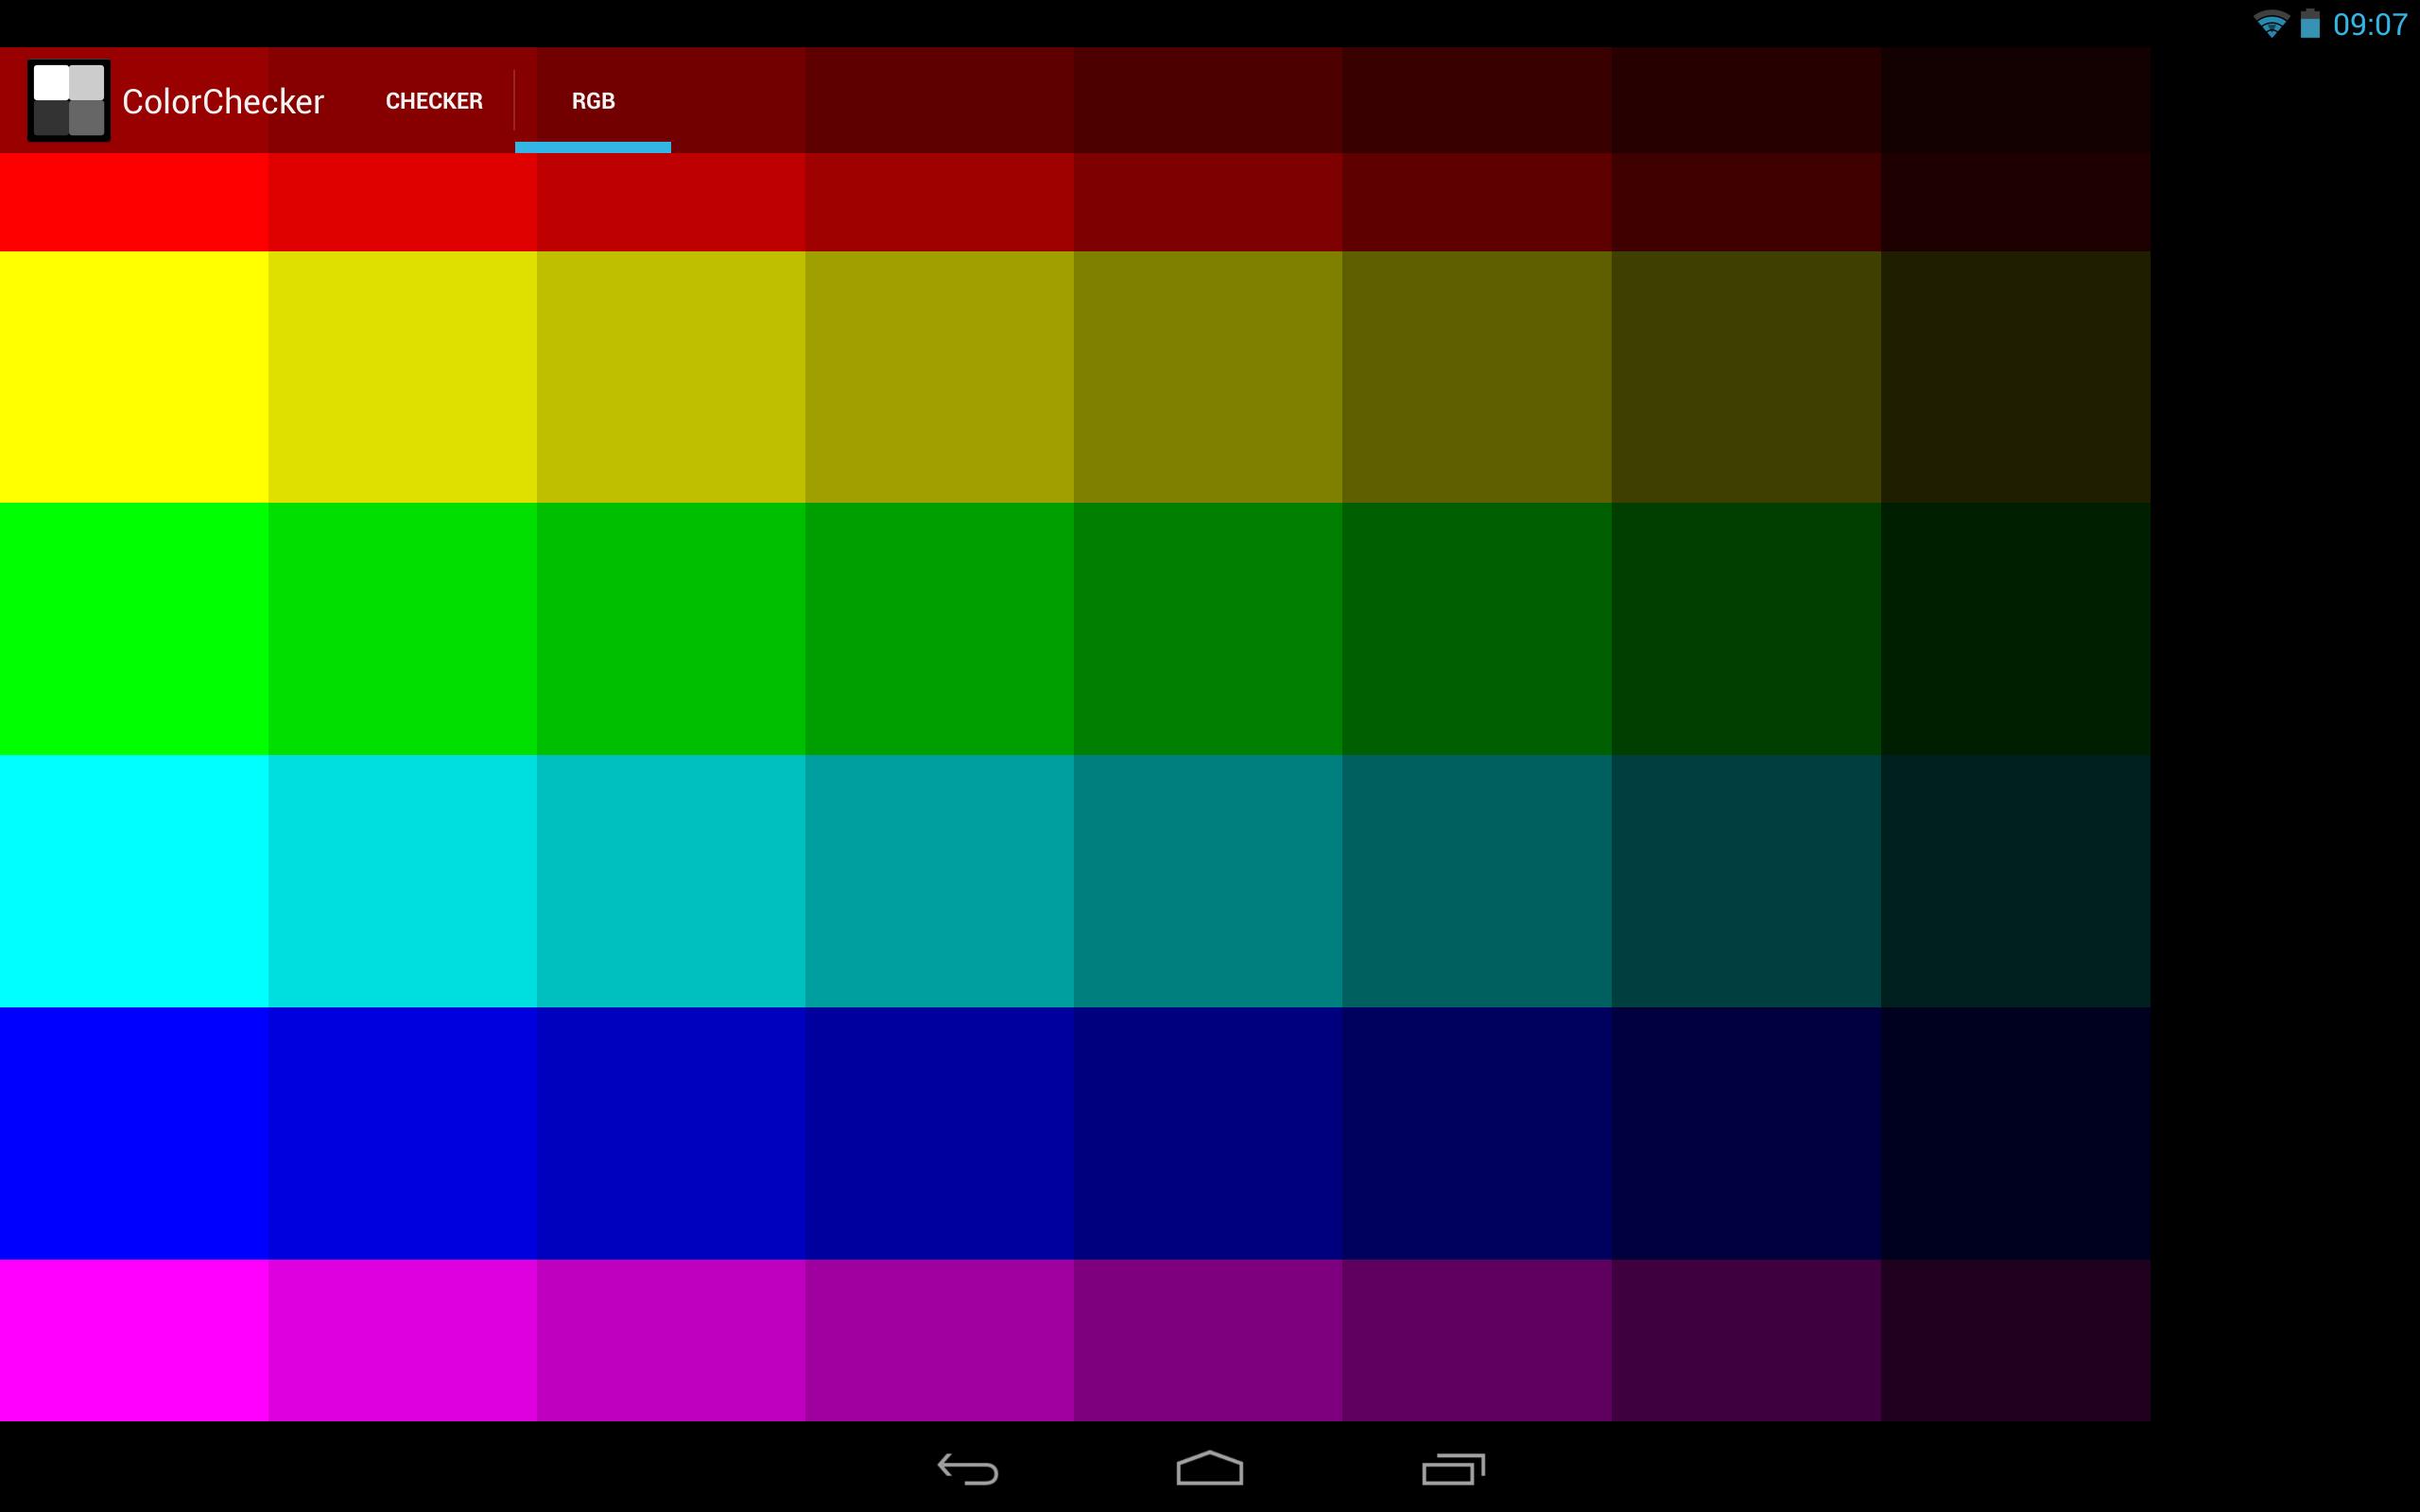Select the brightest pure green swatch
The width and height of the screenshot is (2420, 1512).
tap(134, 629)
